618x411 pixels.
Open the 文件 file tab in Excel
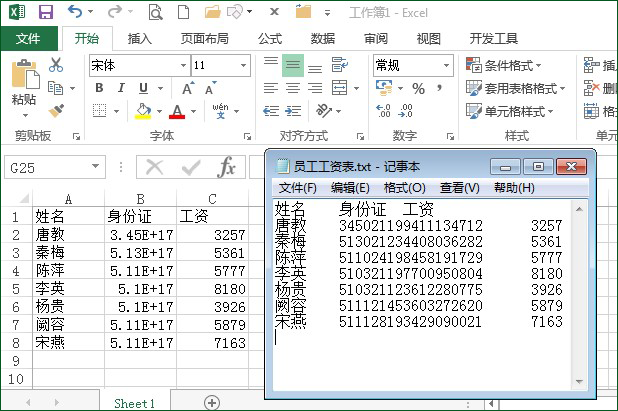point(28,39)
